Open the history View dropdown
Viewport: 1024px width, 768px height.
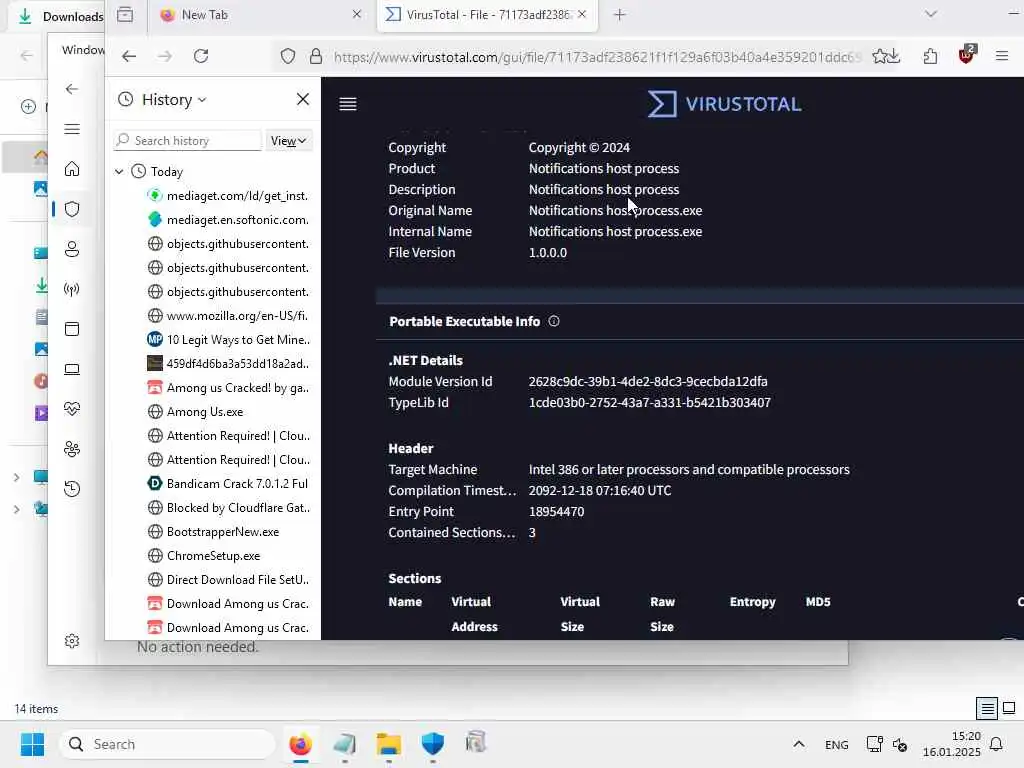coord(289,141)
